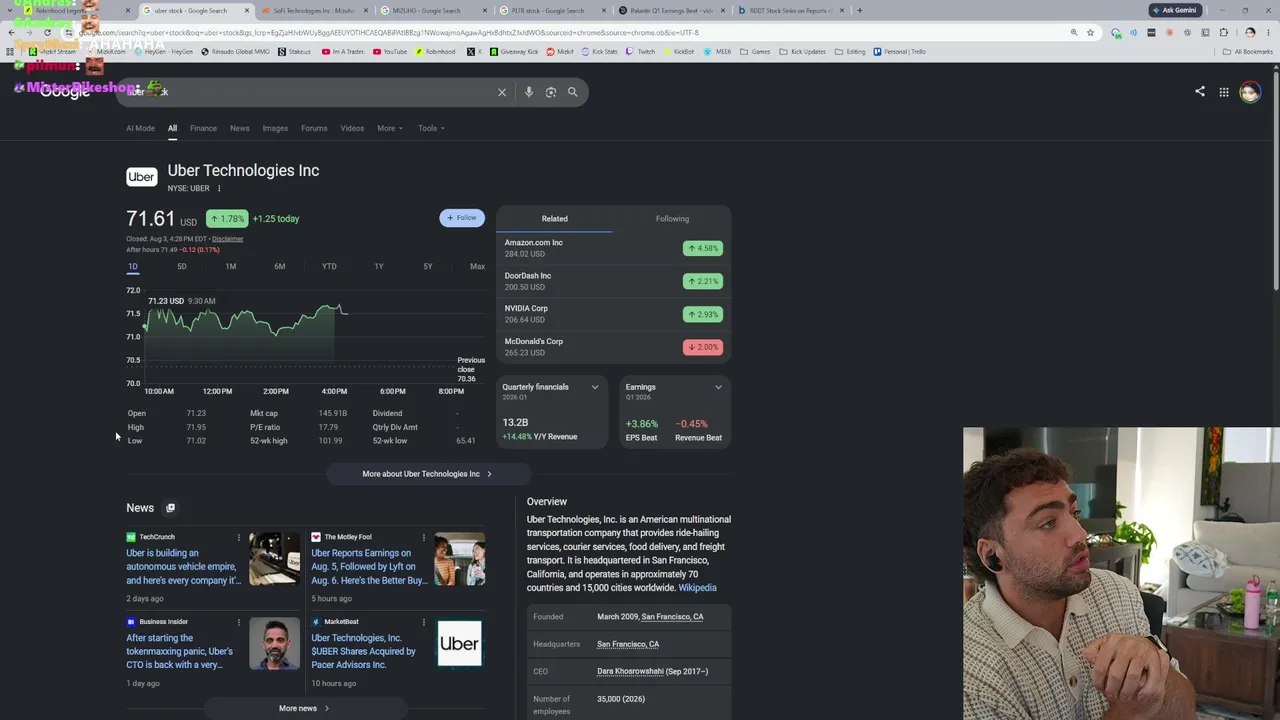Clear the search box with the X icon
1280x720 pixels.
point(502,92)
